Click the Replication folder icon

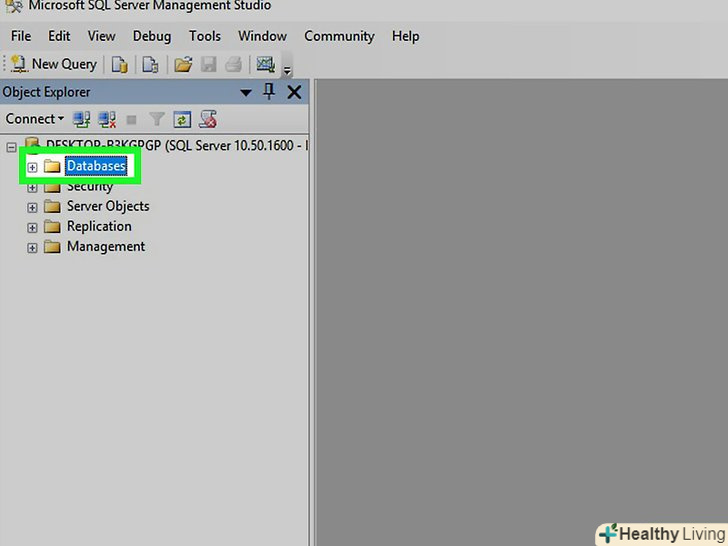pos(52,227)
